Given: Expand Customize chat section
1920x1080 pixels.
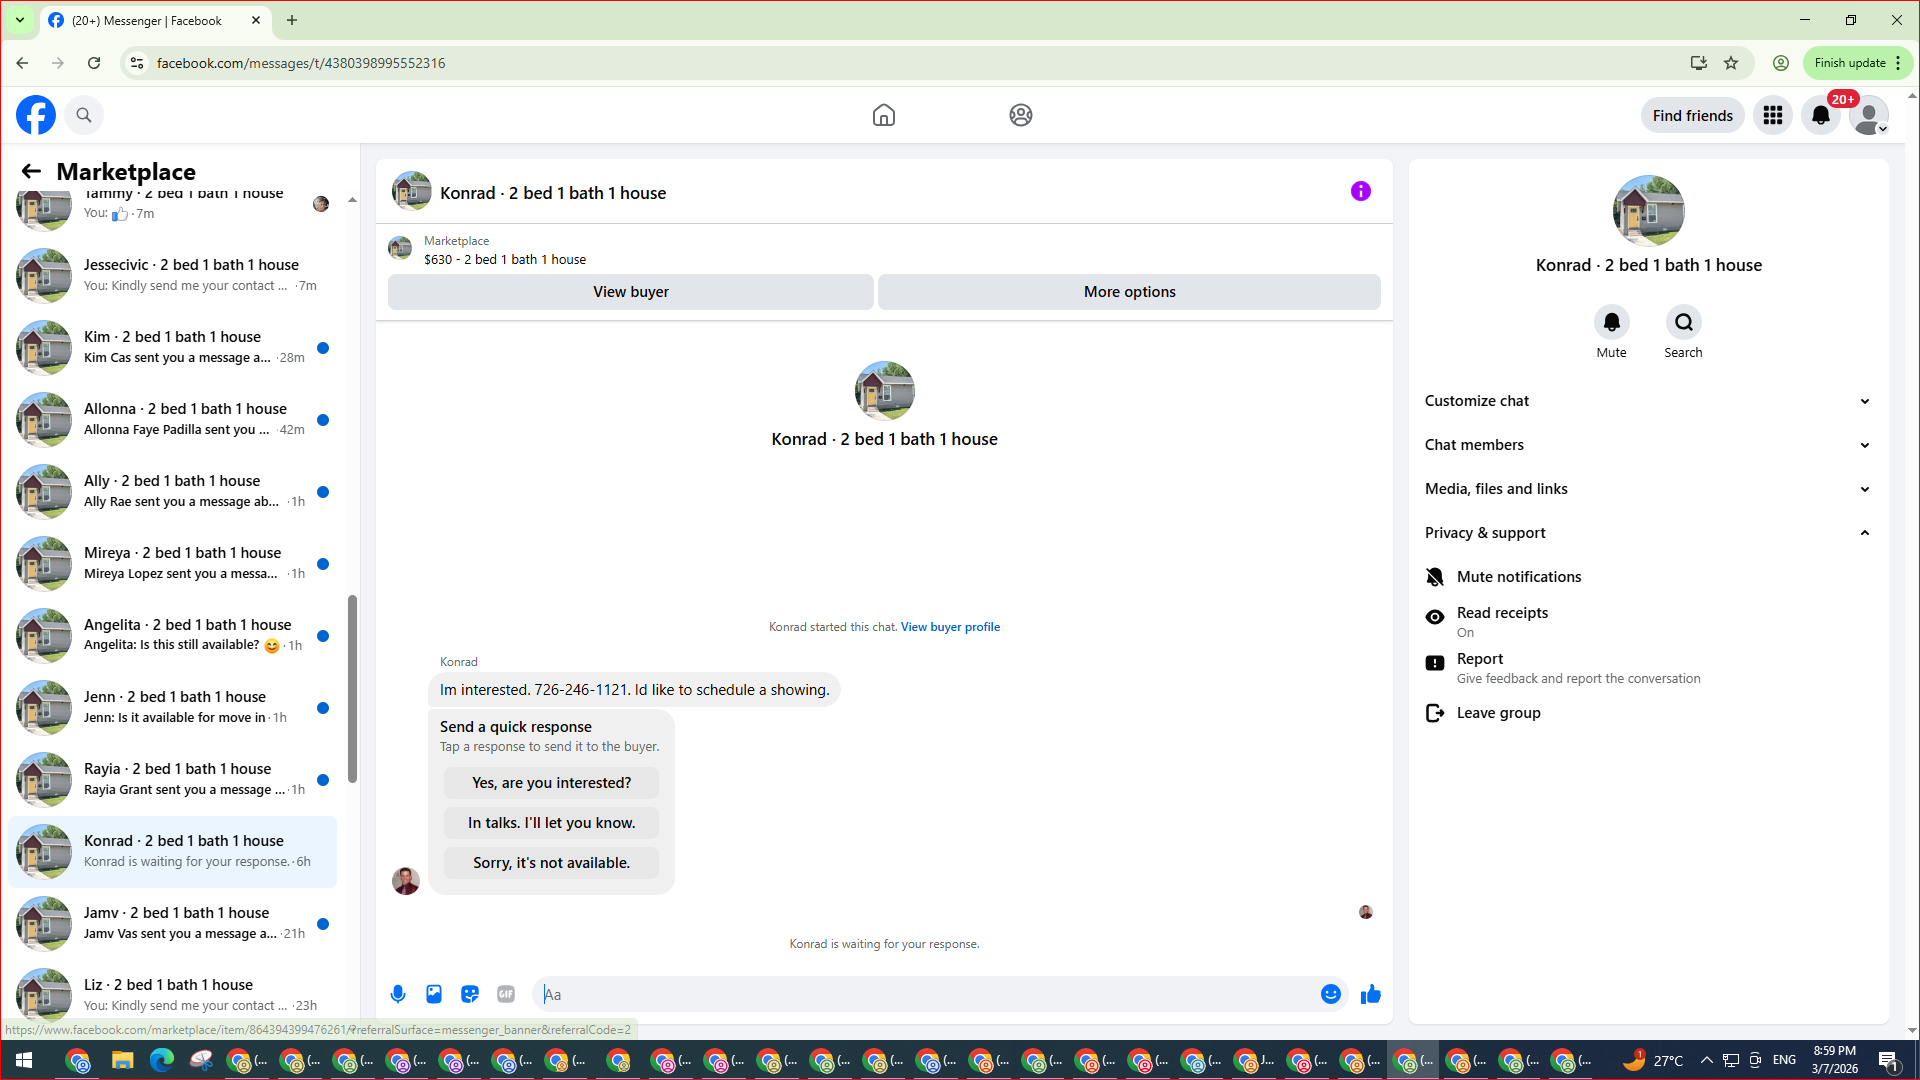Looking at the screenshot, I should [1649, 401].
